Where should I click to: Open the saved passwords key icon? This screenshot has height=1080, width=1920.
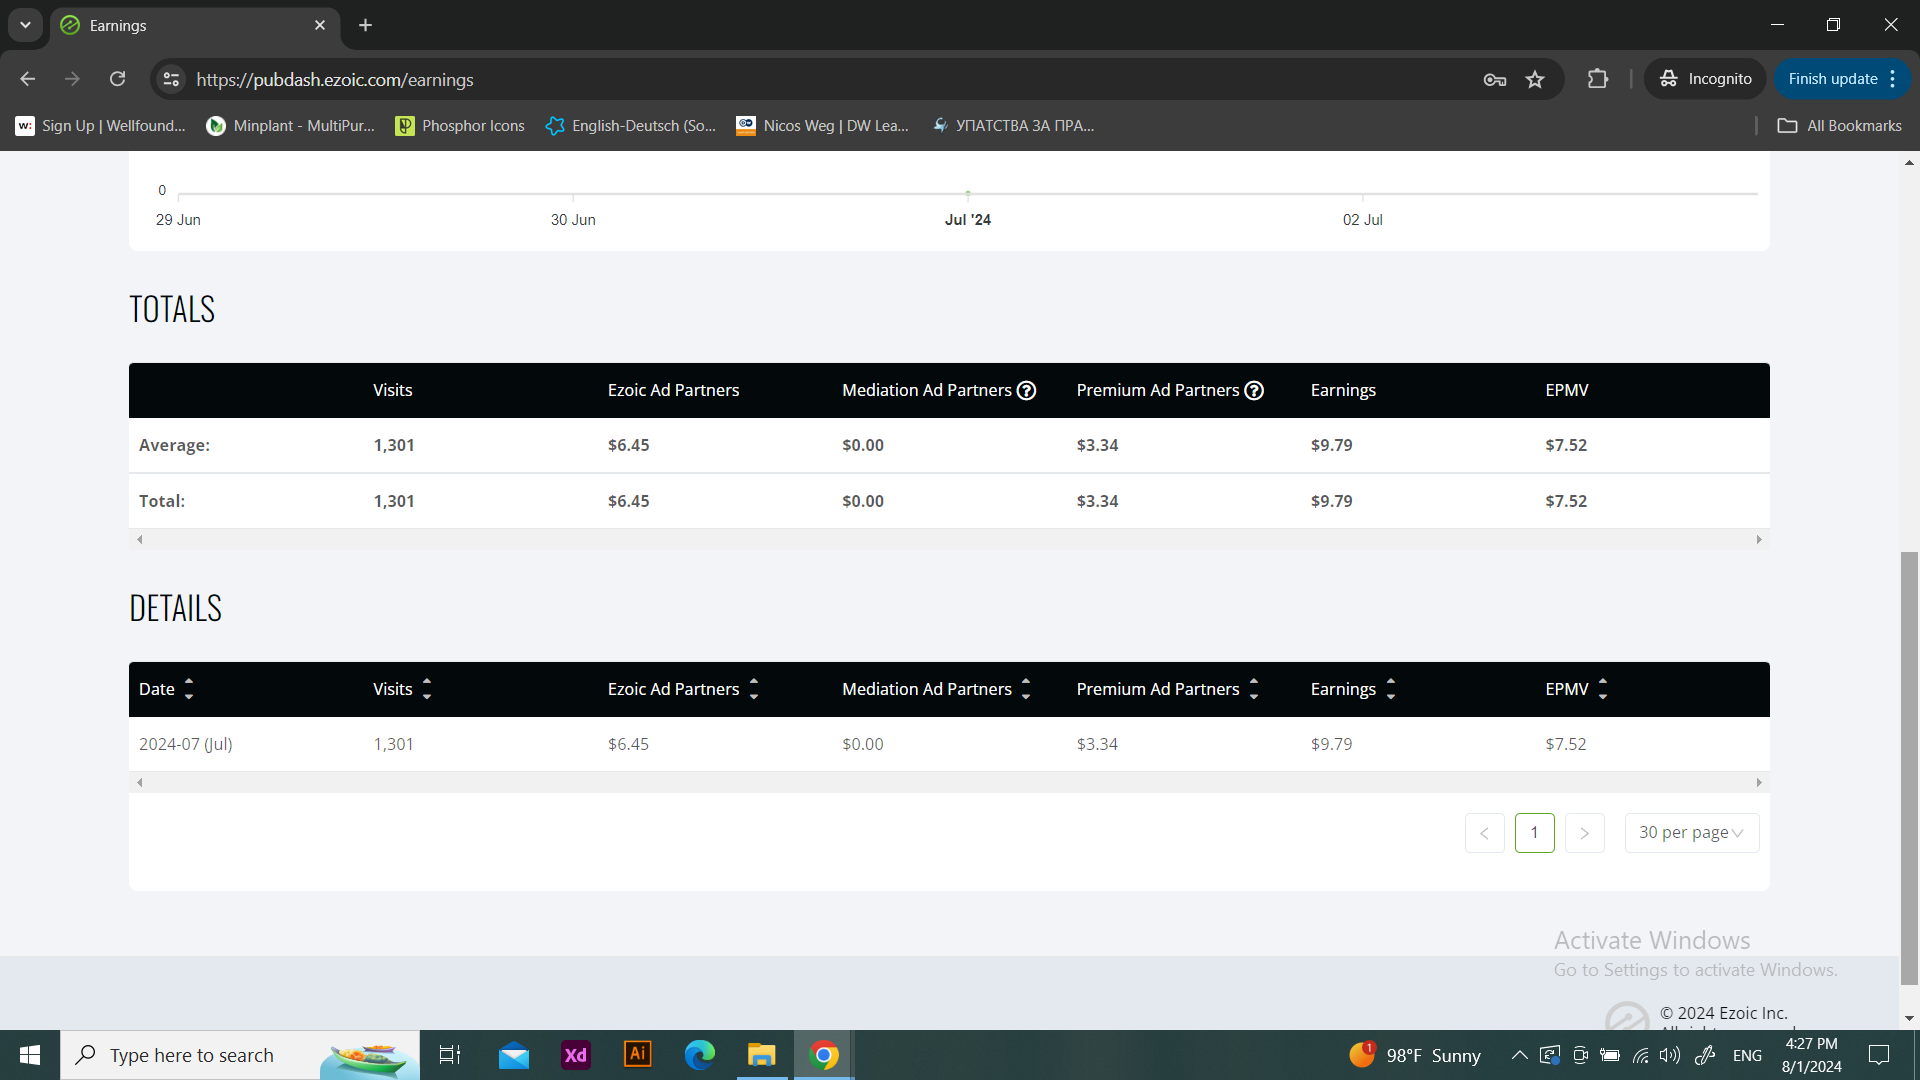pyautogui.click(x=1495, y=80)
